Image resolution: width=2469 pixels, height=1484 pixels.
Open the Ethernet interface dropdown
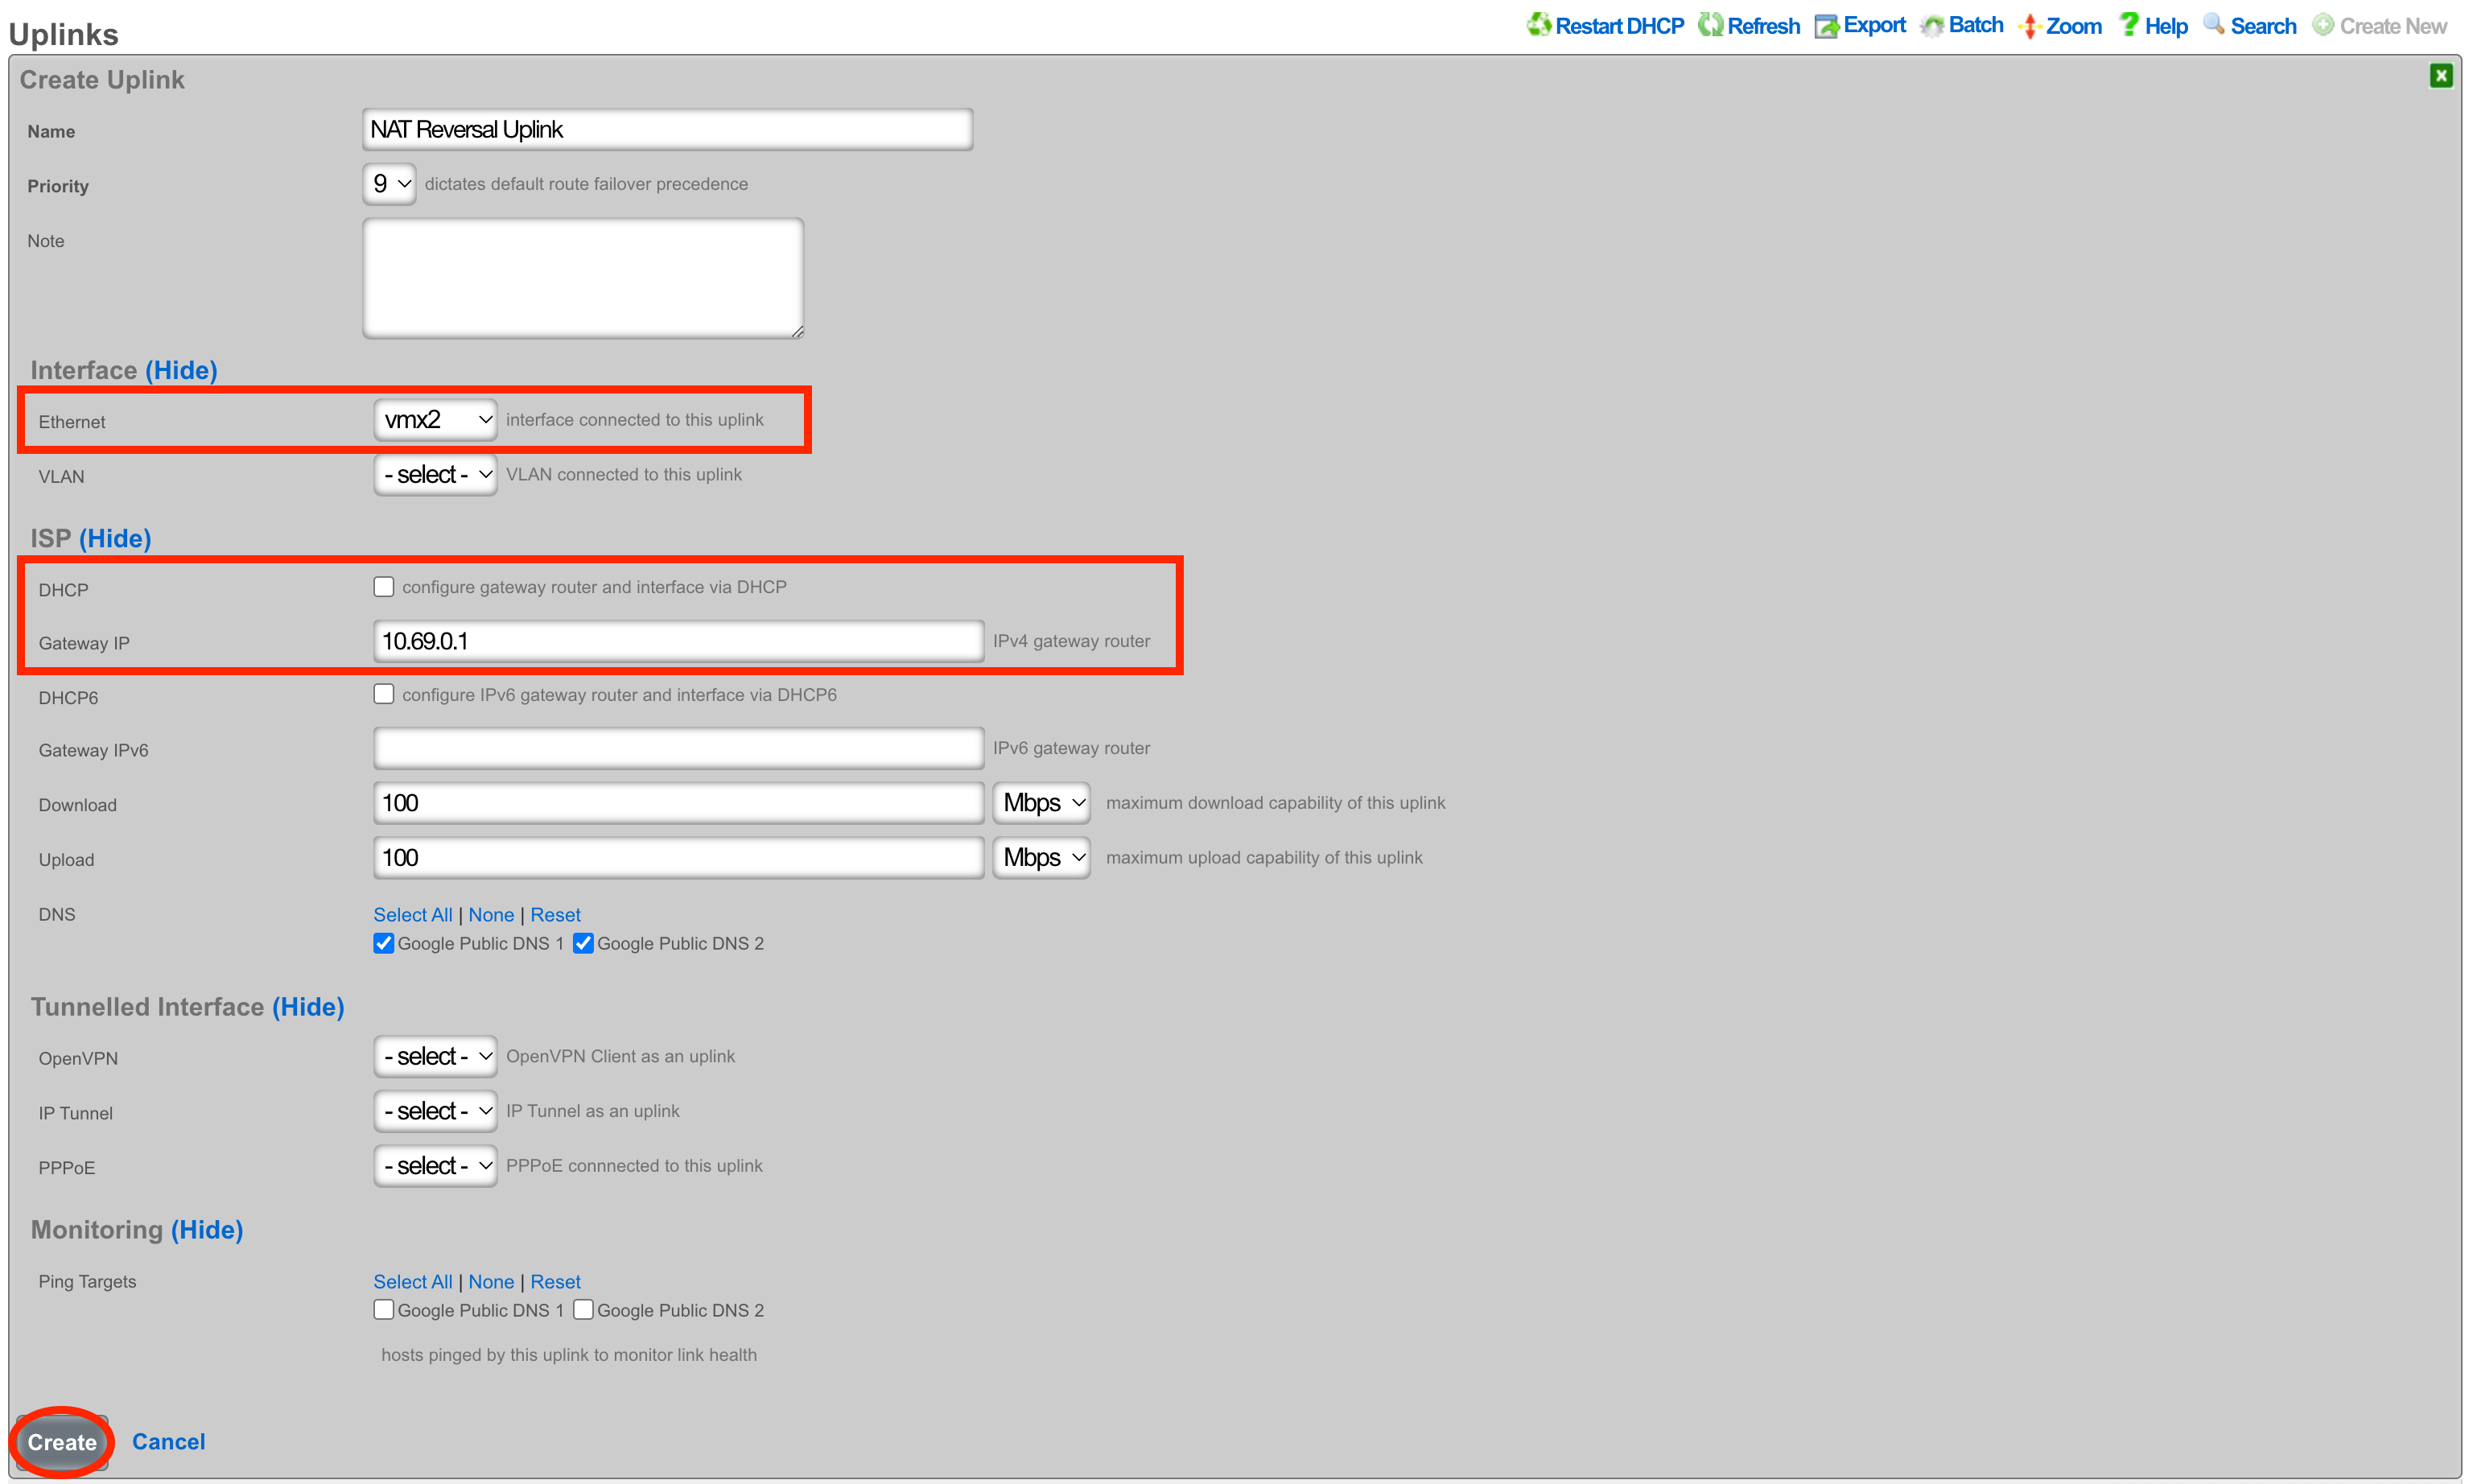tap(436, 420)
